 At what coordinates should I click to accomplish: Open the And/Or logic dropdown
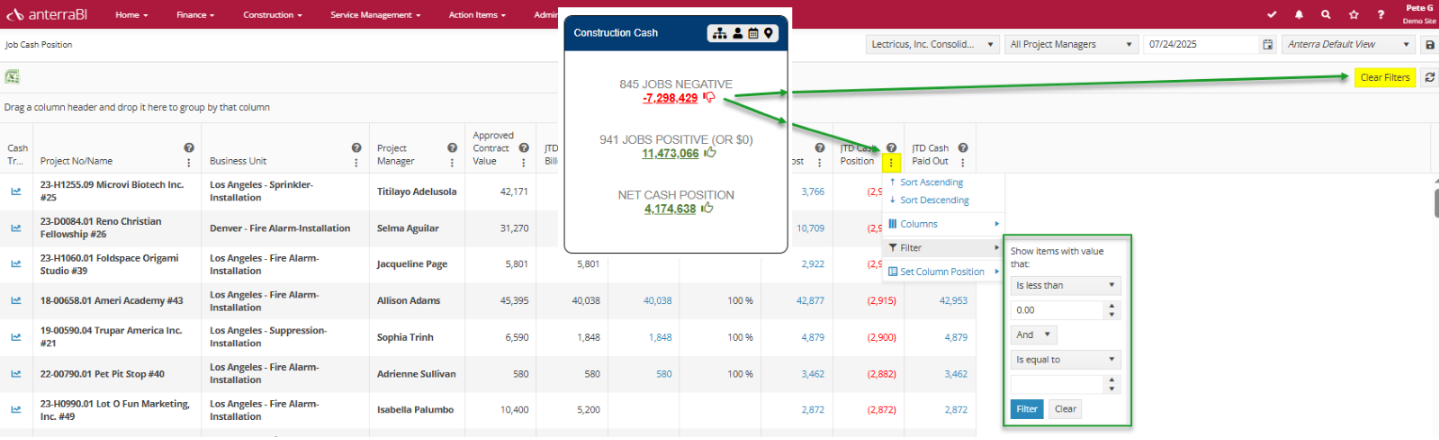coord(1034,335)
